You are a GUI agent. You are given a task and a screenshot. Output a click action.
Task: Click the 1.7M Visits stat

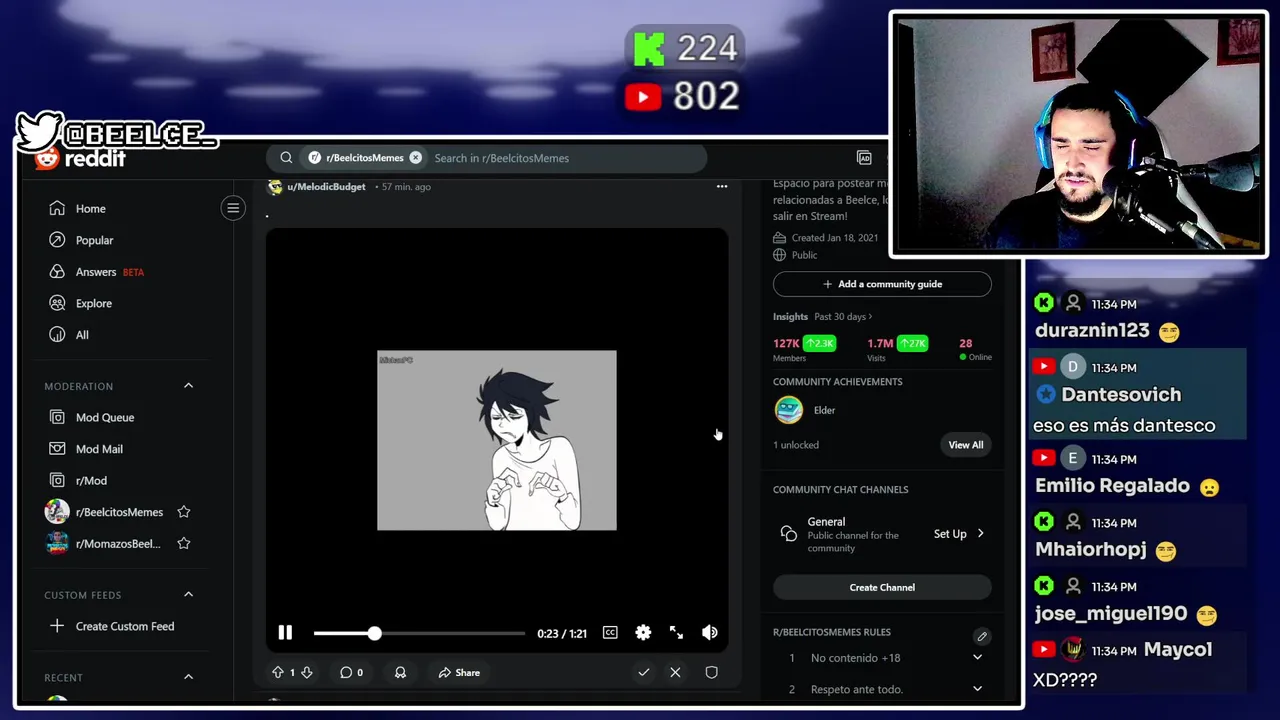click(898, 348)
